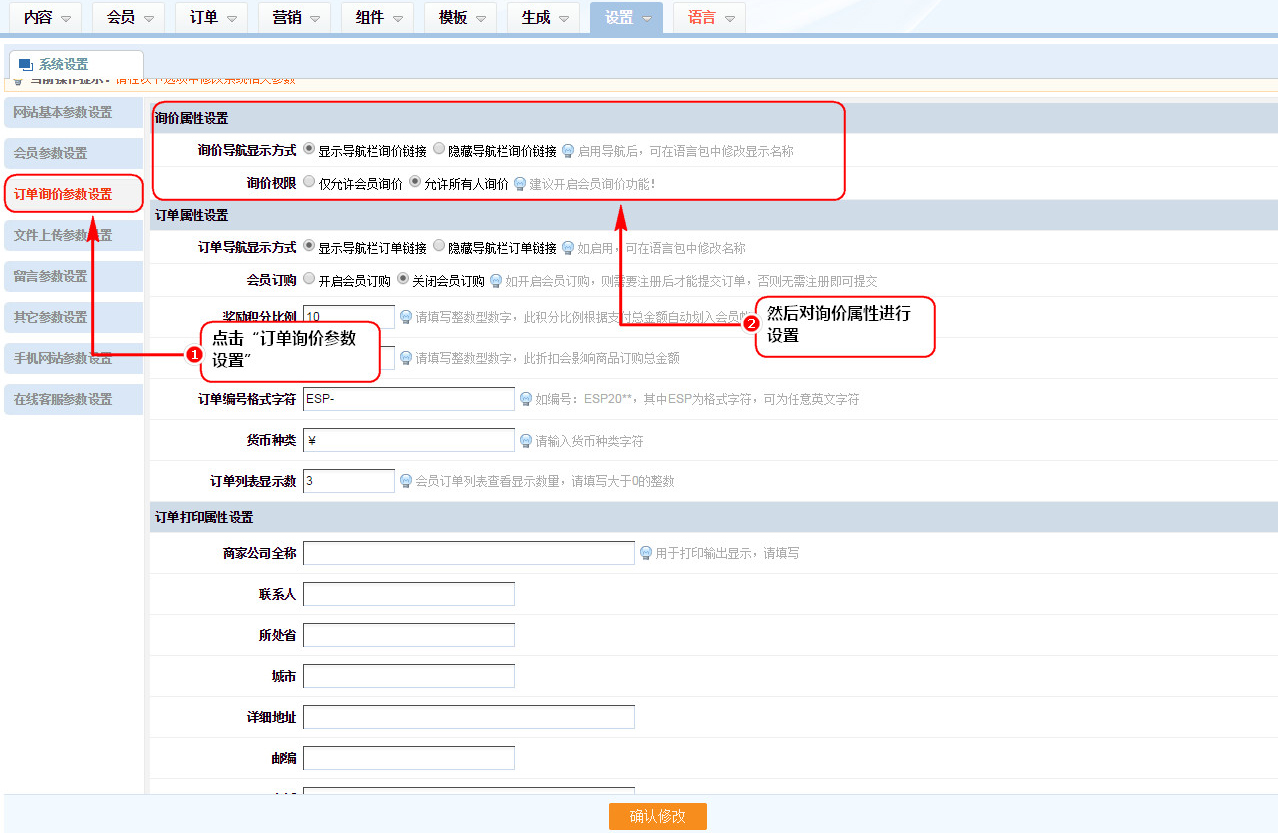Click the 确认修改 button

tap(657, 816)
